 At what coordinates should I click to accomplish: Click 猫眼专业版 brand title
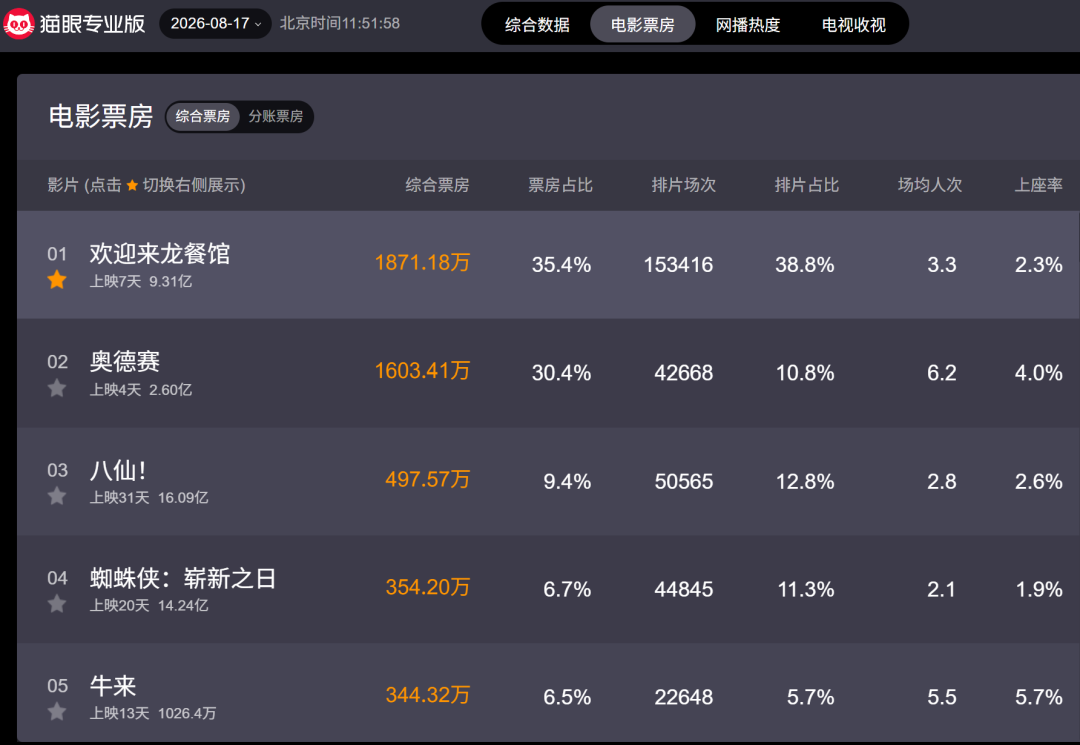coord(92,24)
